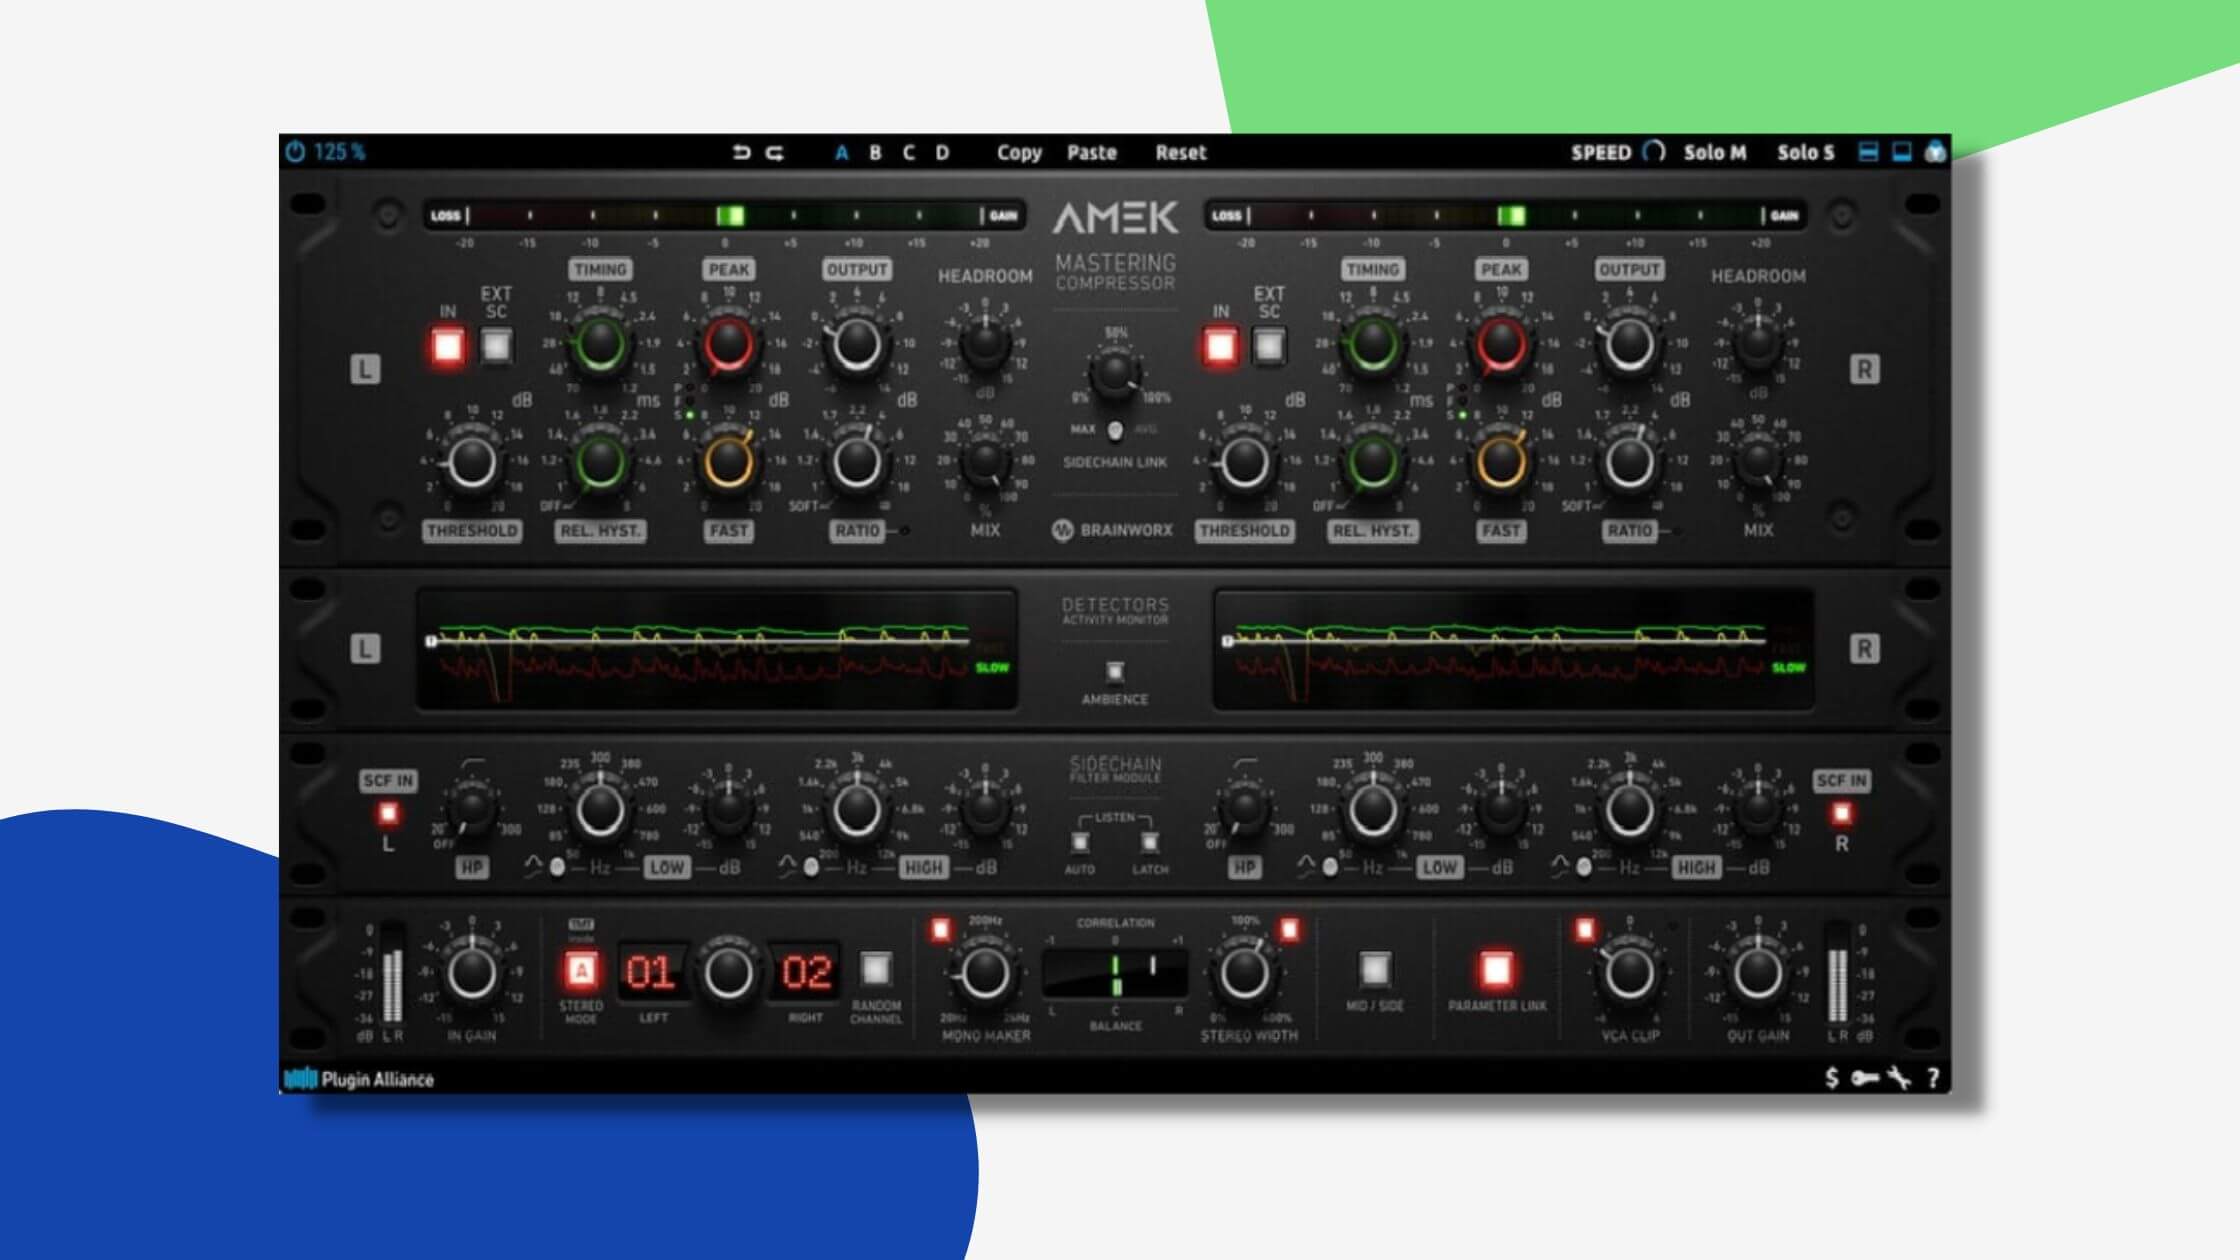Viewport: 2240px width, 1260px height.
Task: Click the R badge beside right compressor
Action: point(1863,370)
